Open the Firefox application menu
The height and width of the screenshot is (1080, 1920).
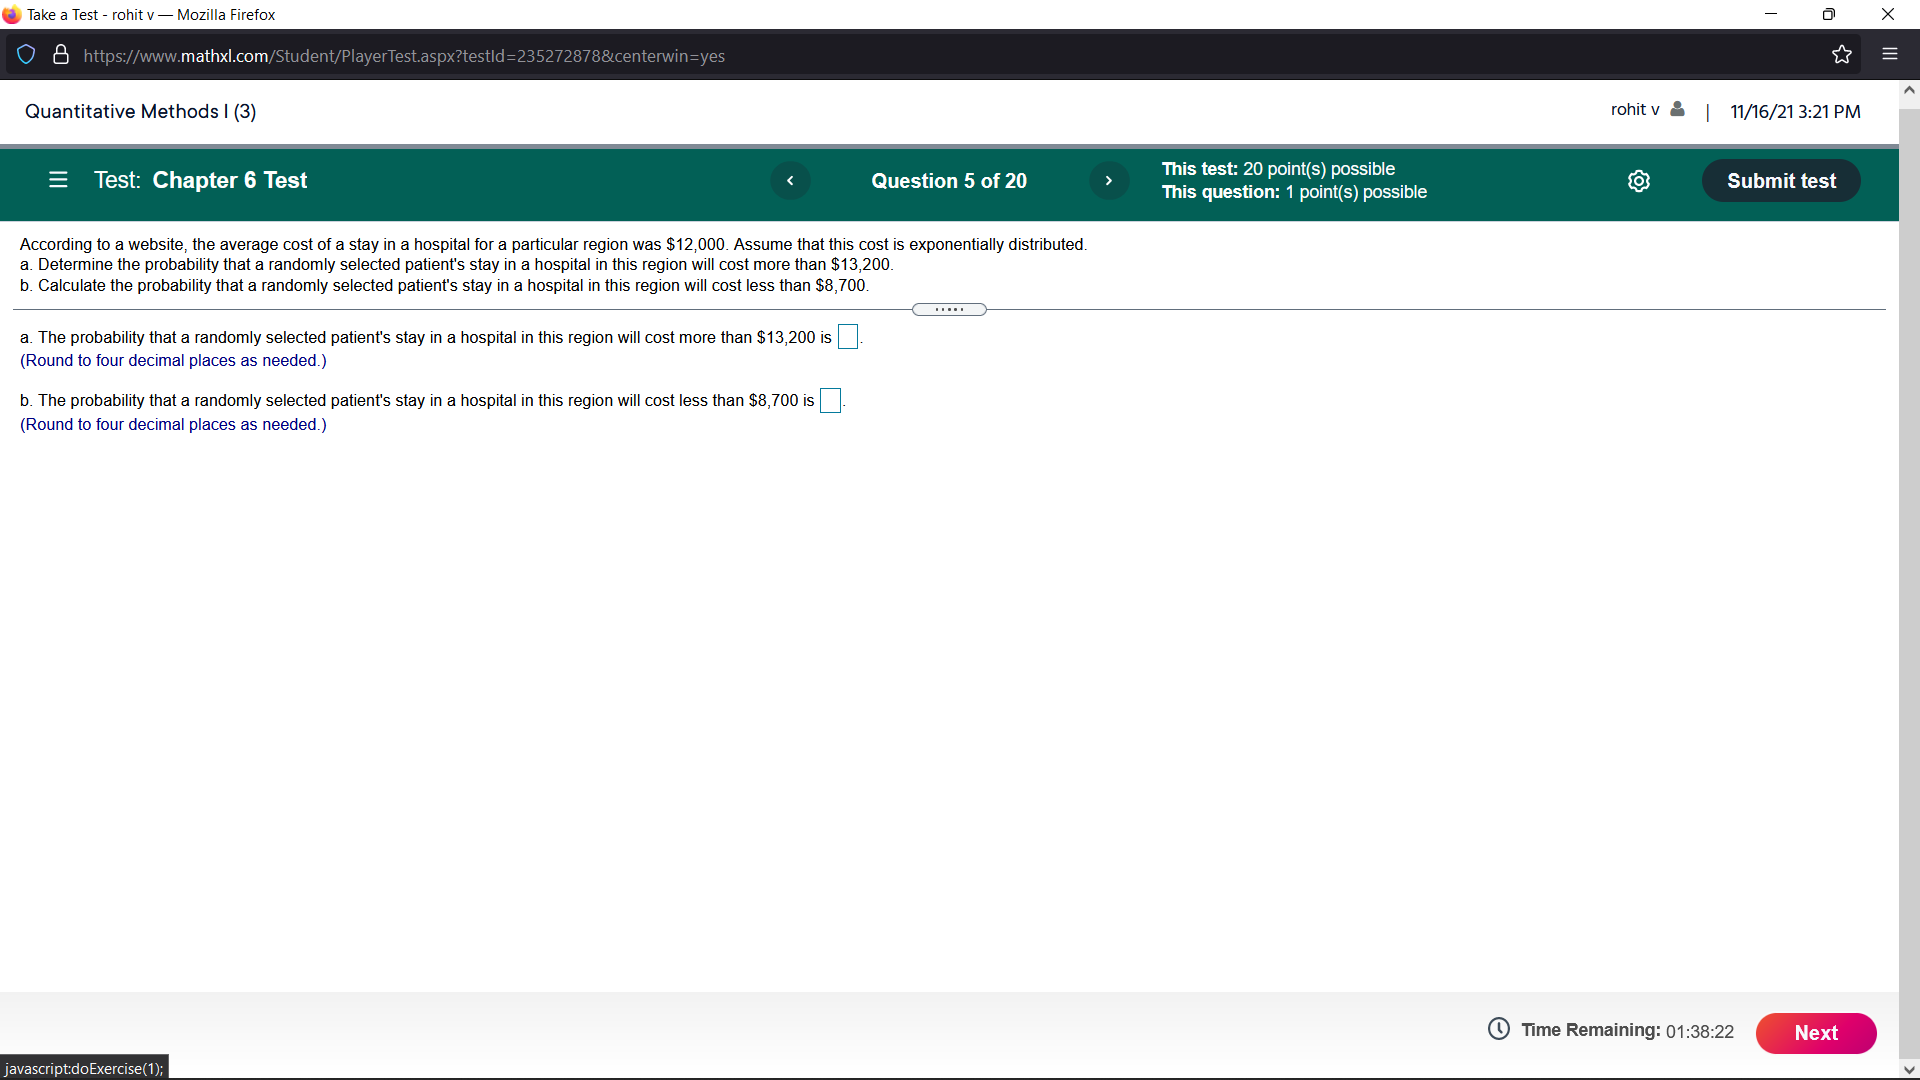point(1891,55)
